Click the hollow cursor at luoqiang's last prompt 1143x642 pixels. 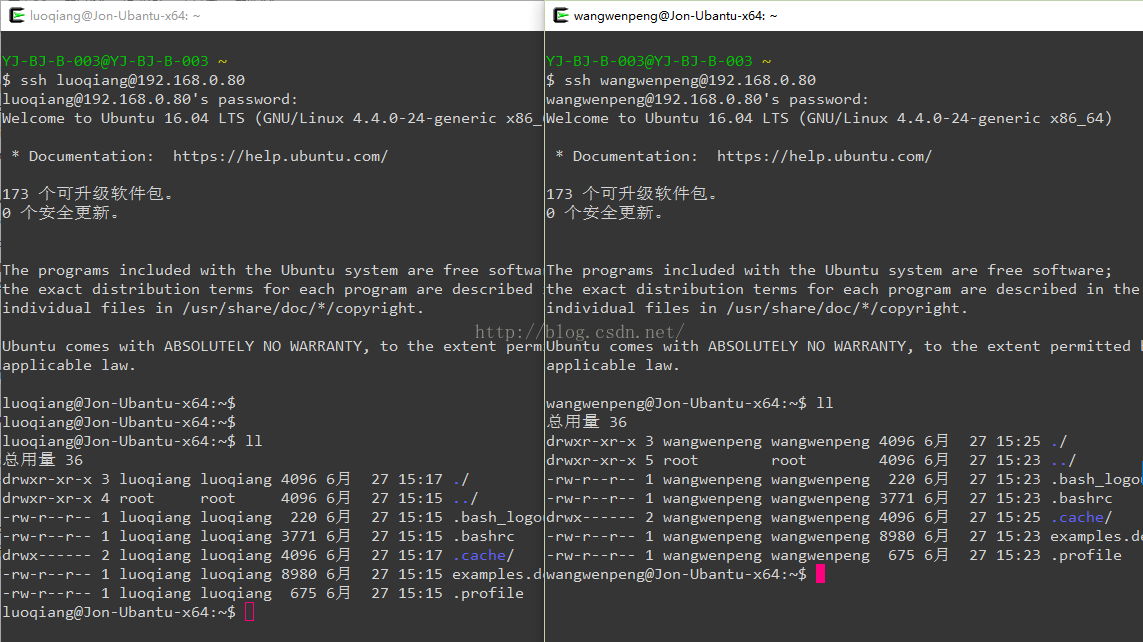pos(249,612)
